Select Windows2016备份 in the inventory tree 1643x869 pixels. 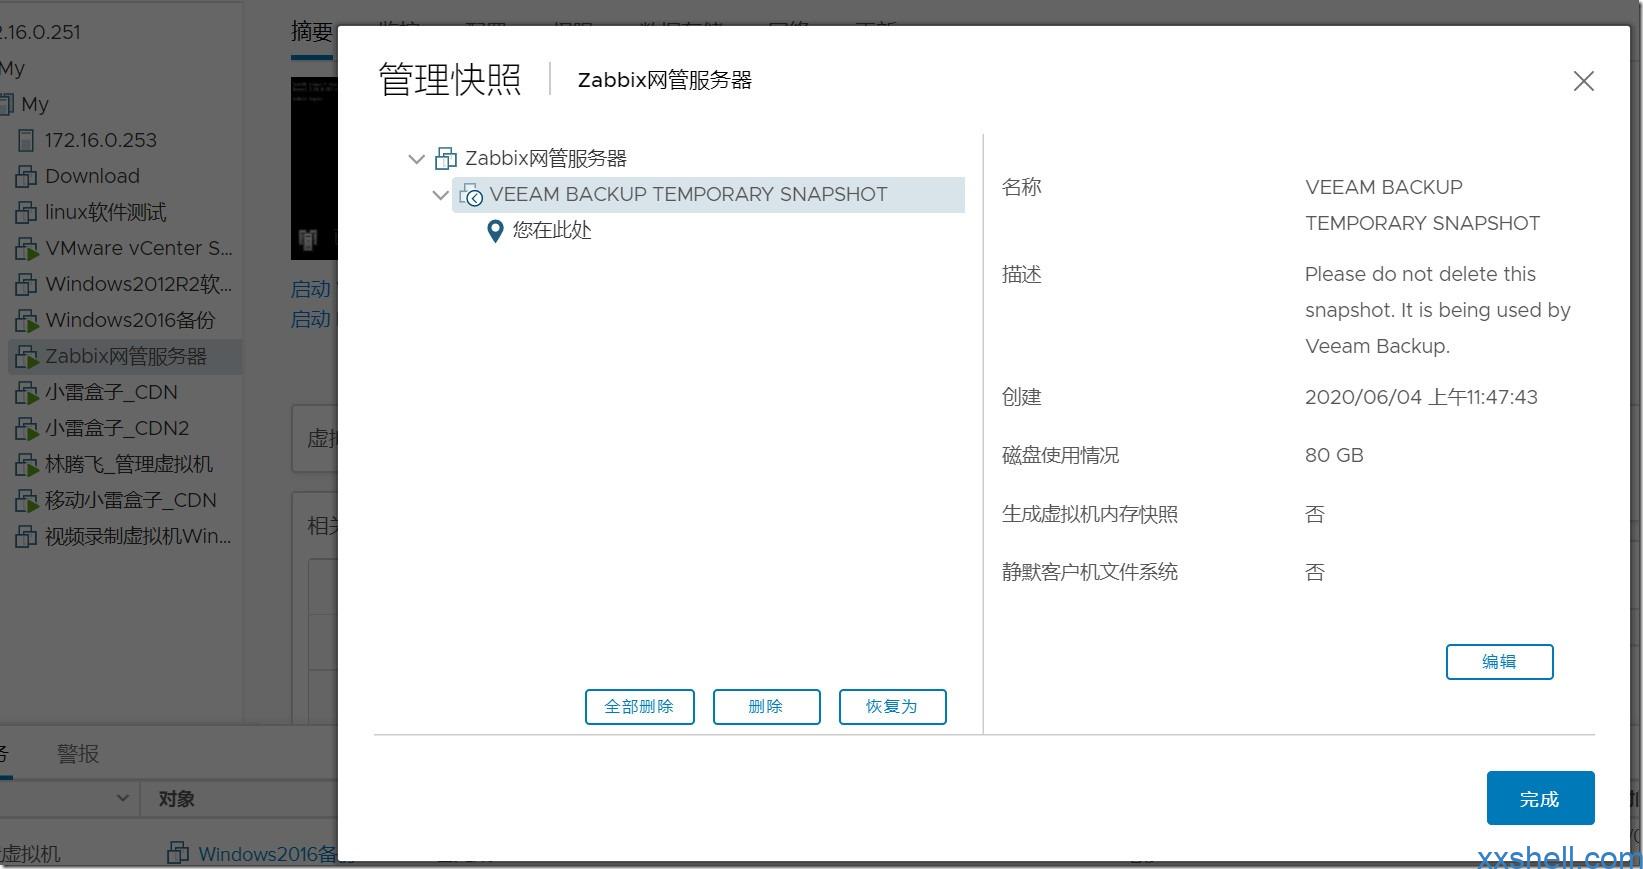pos(130,320)
